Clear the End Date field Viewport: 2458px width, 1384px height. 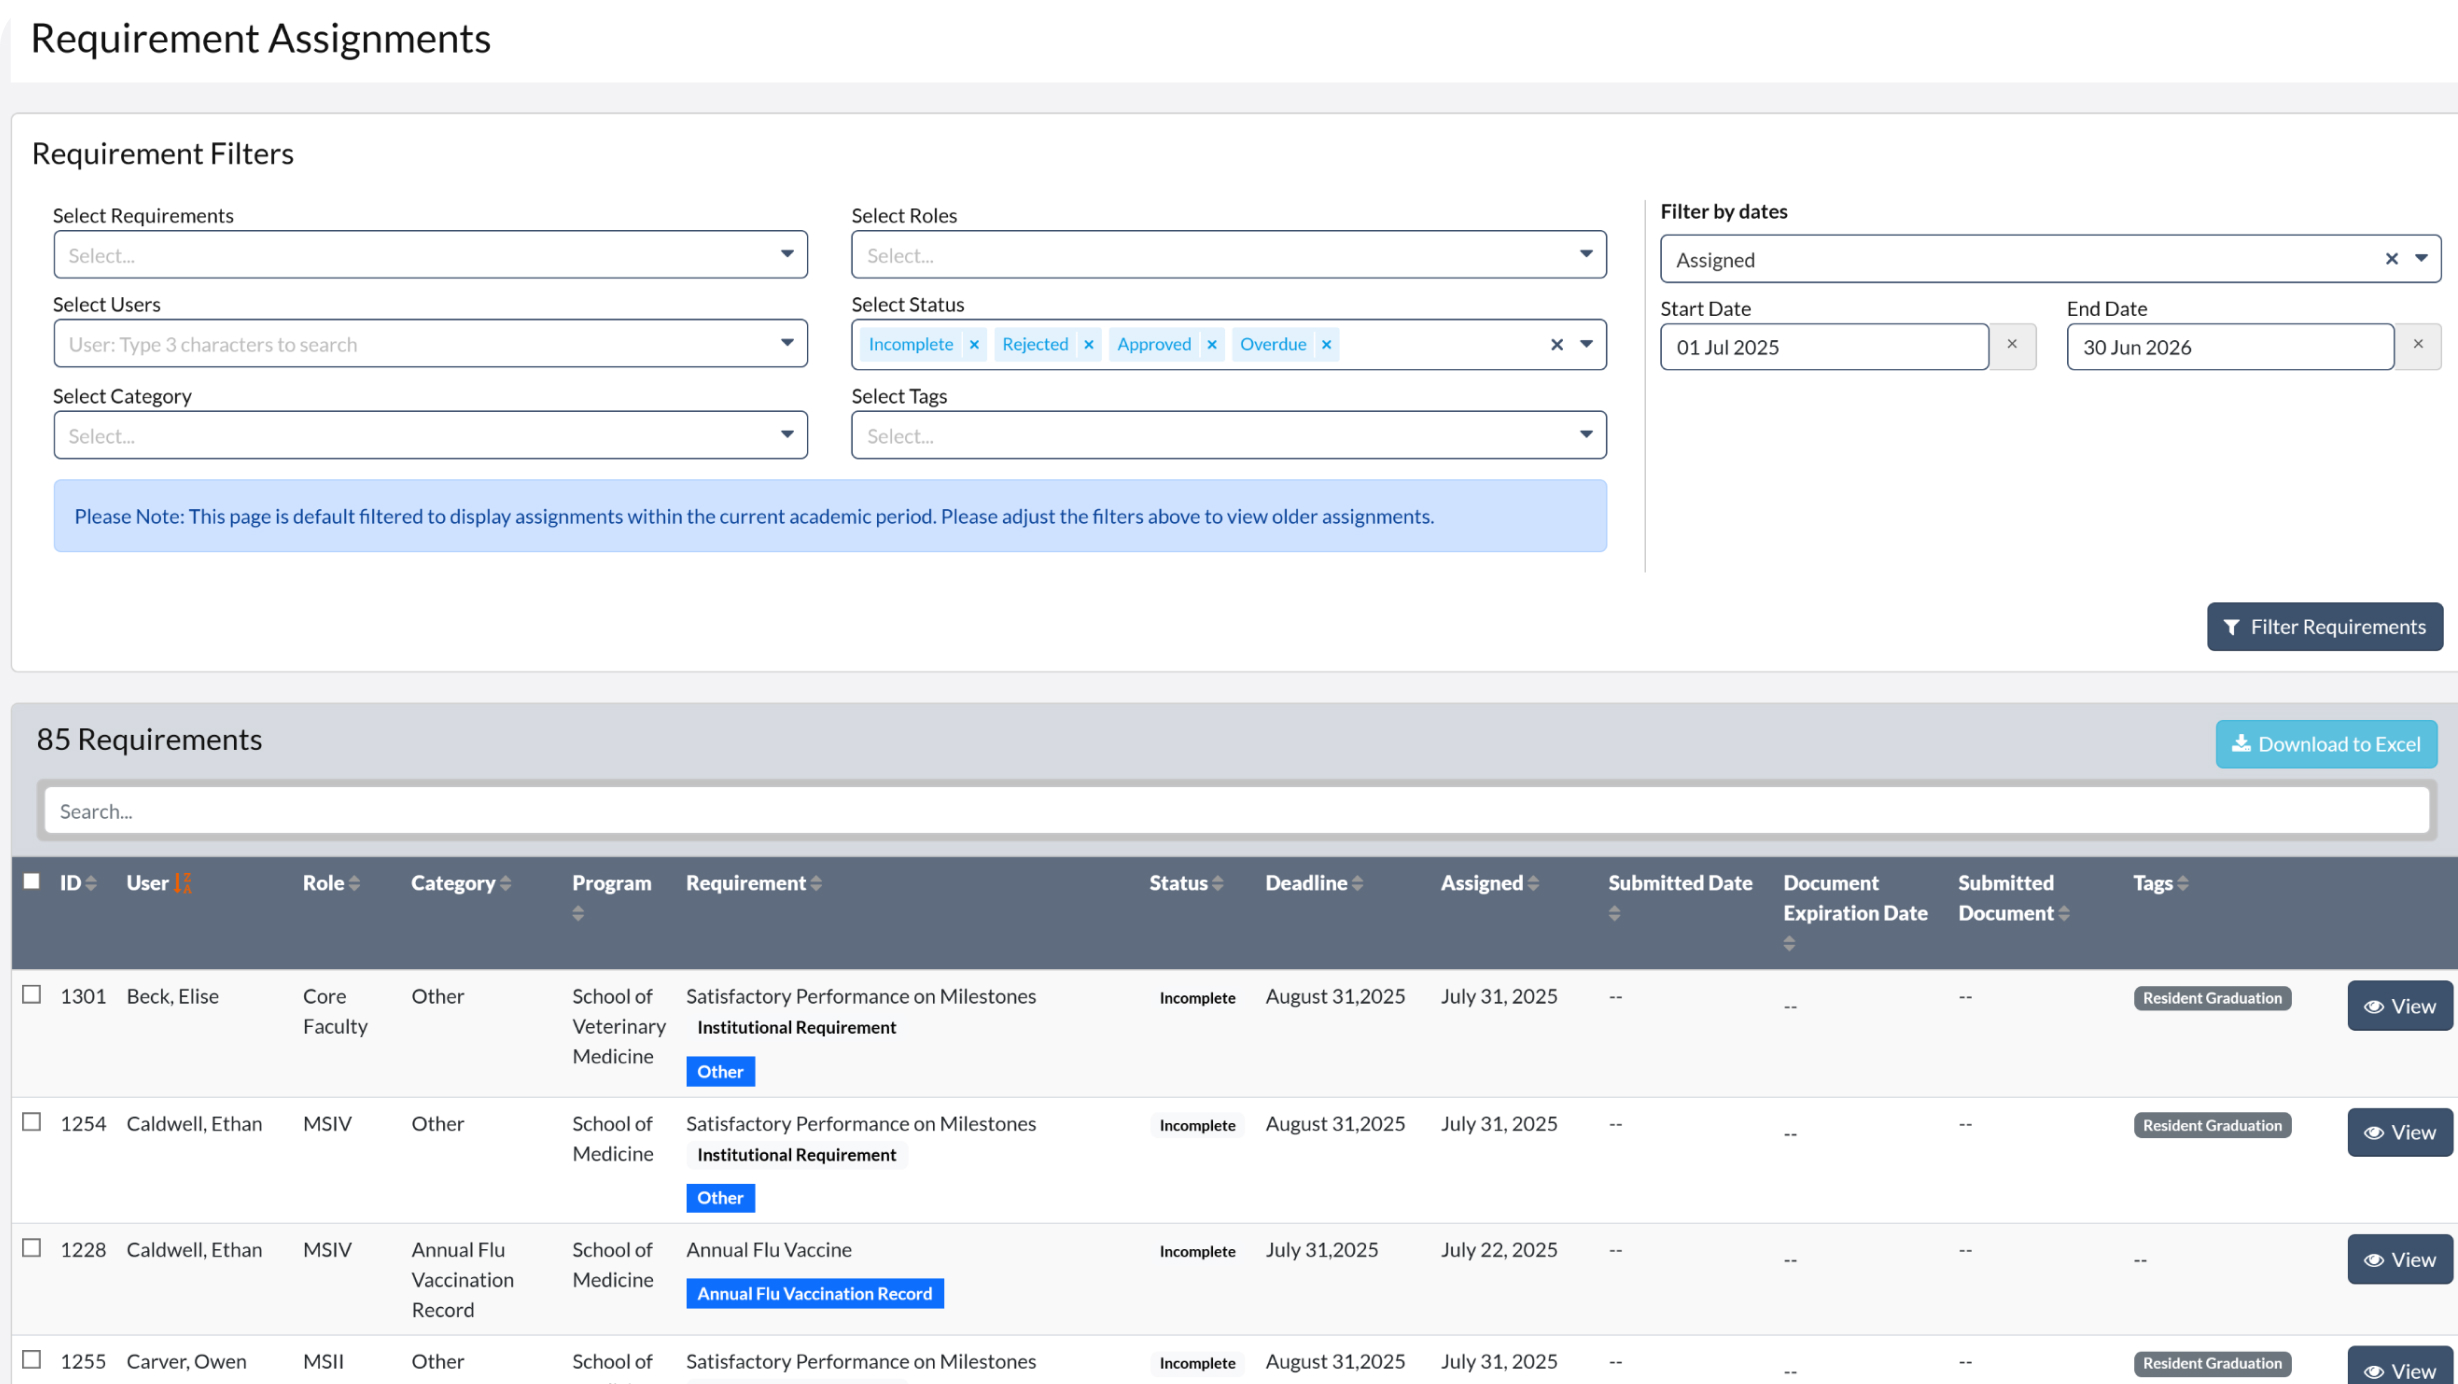click(2418, 345)
